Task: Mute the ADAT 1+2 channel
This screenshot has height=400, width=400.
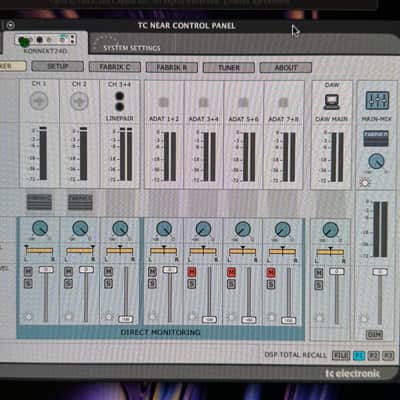Action: 152,272
